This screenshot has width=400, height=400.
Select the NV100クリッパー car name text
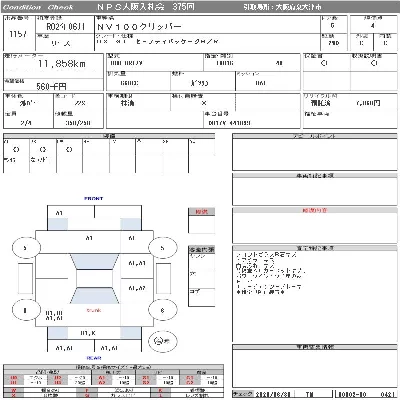point(139,27)
